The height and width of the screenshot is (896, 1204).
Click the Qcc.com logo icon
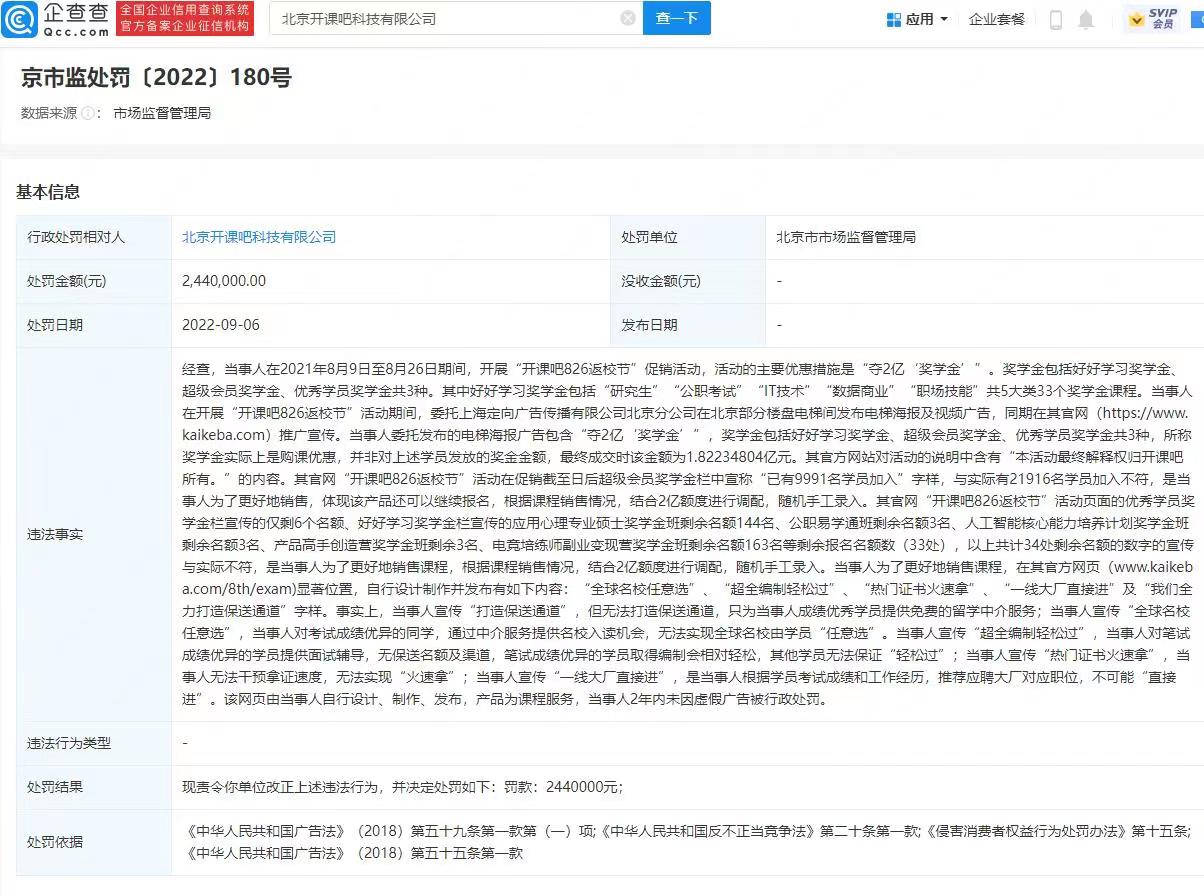tap(20, 18)
